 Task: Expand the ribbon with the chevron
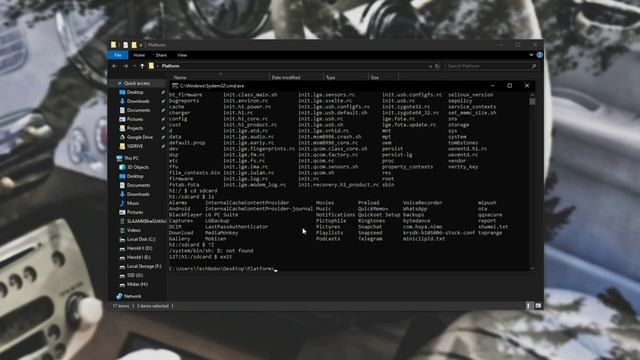coord(531,55)
